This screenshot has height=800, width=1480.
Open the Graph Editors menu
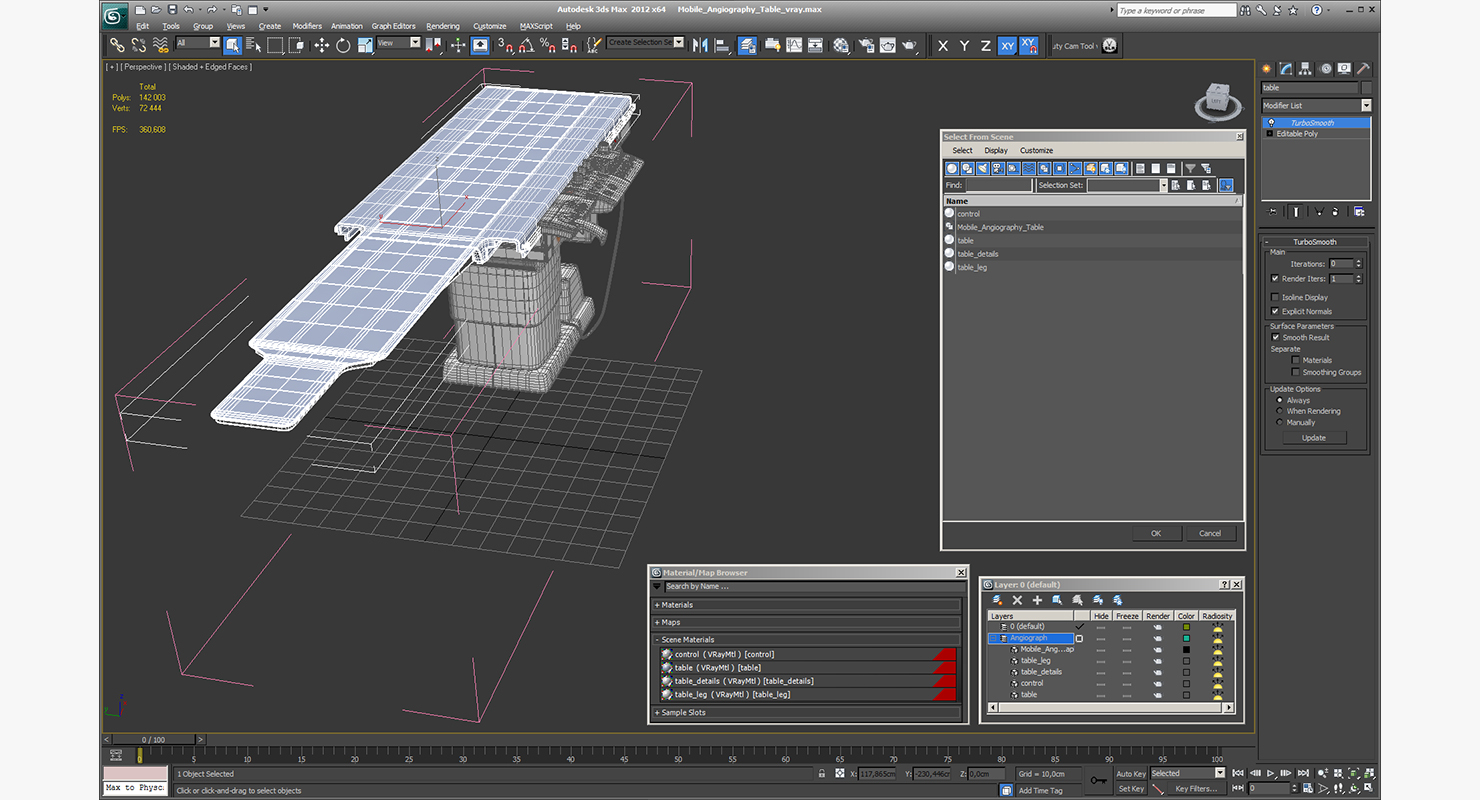[x=393, y=26]
